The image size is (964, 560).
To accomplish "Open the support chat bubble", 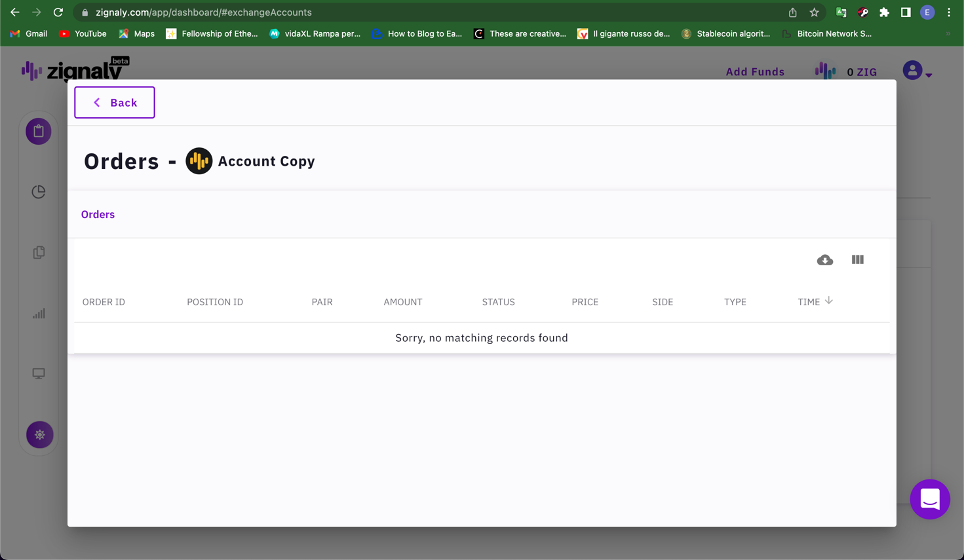I will pos(930,499).
